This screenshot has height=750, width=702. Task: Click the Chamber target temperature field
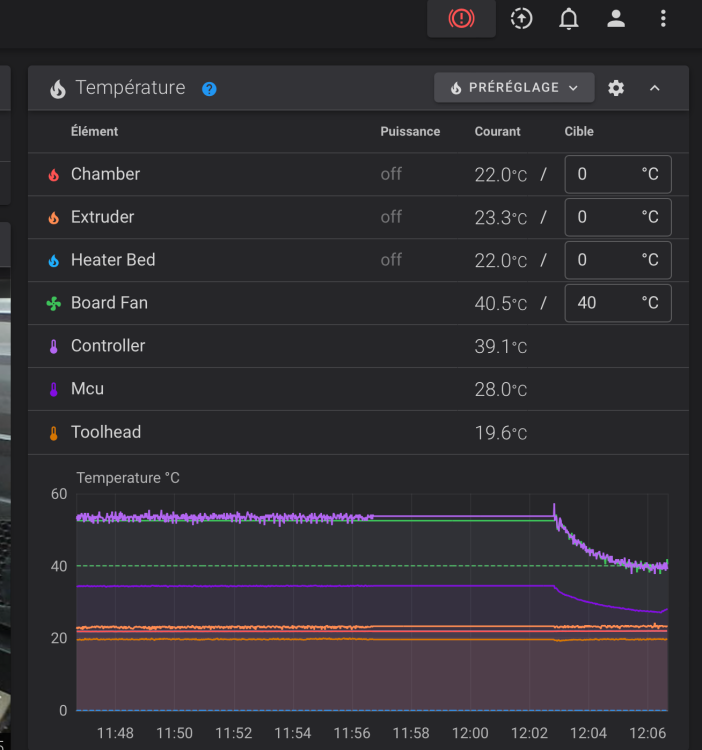606,174
